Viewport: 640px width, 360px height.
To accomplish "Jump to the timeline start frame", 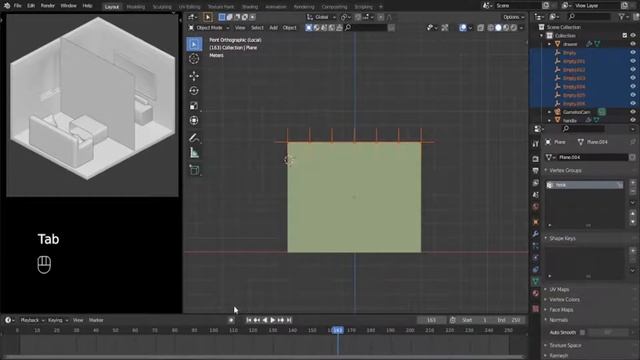I will [249, 320].
